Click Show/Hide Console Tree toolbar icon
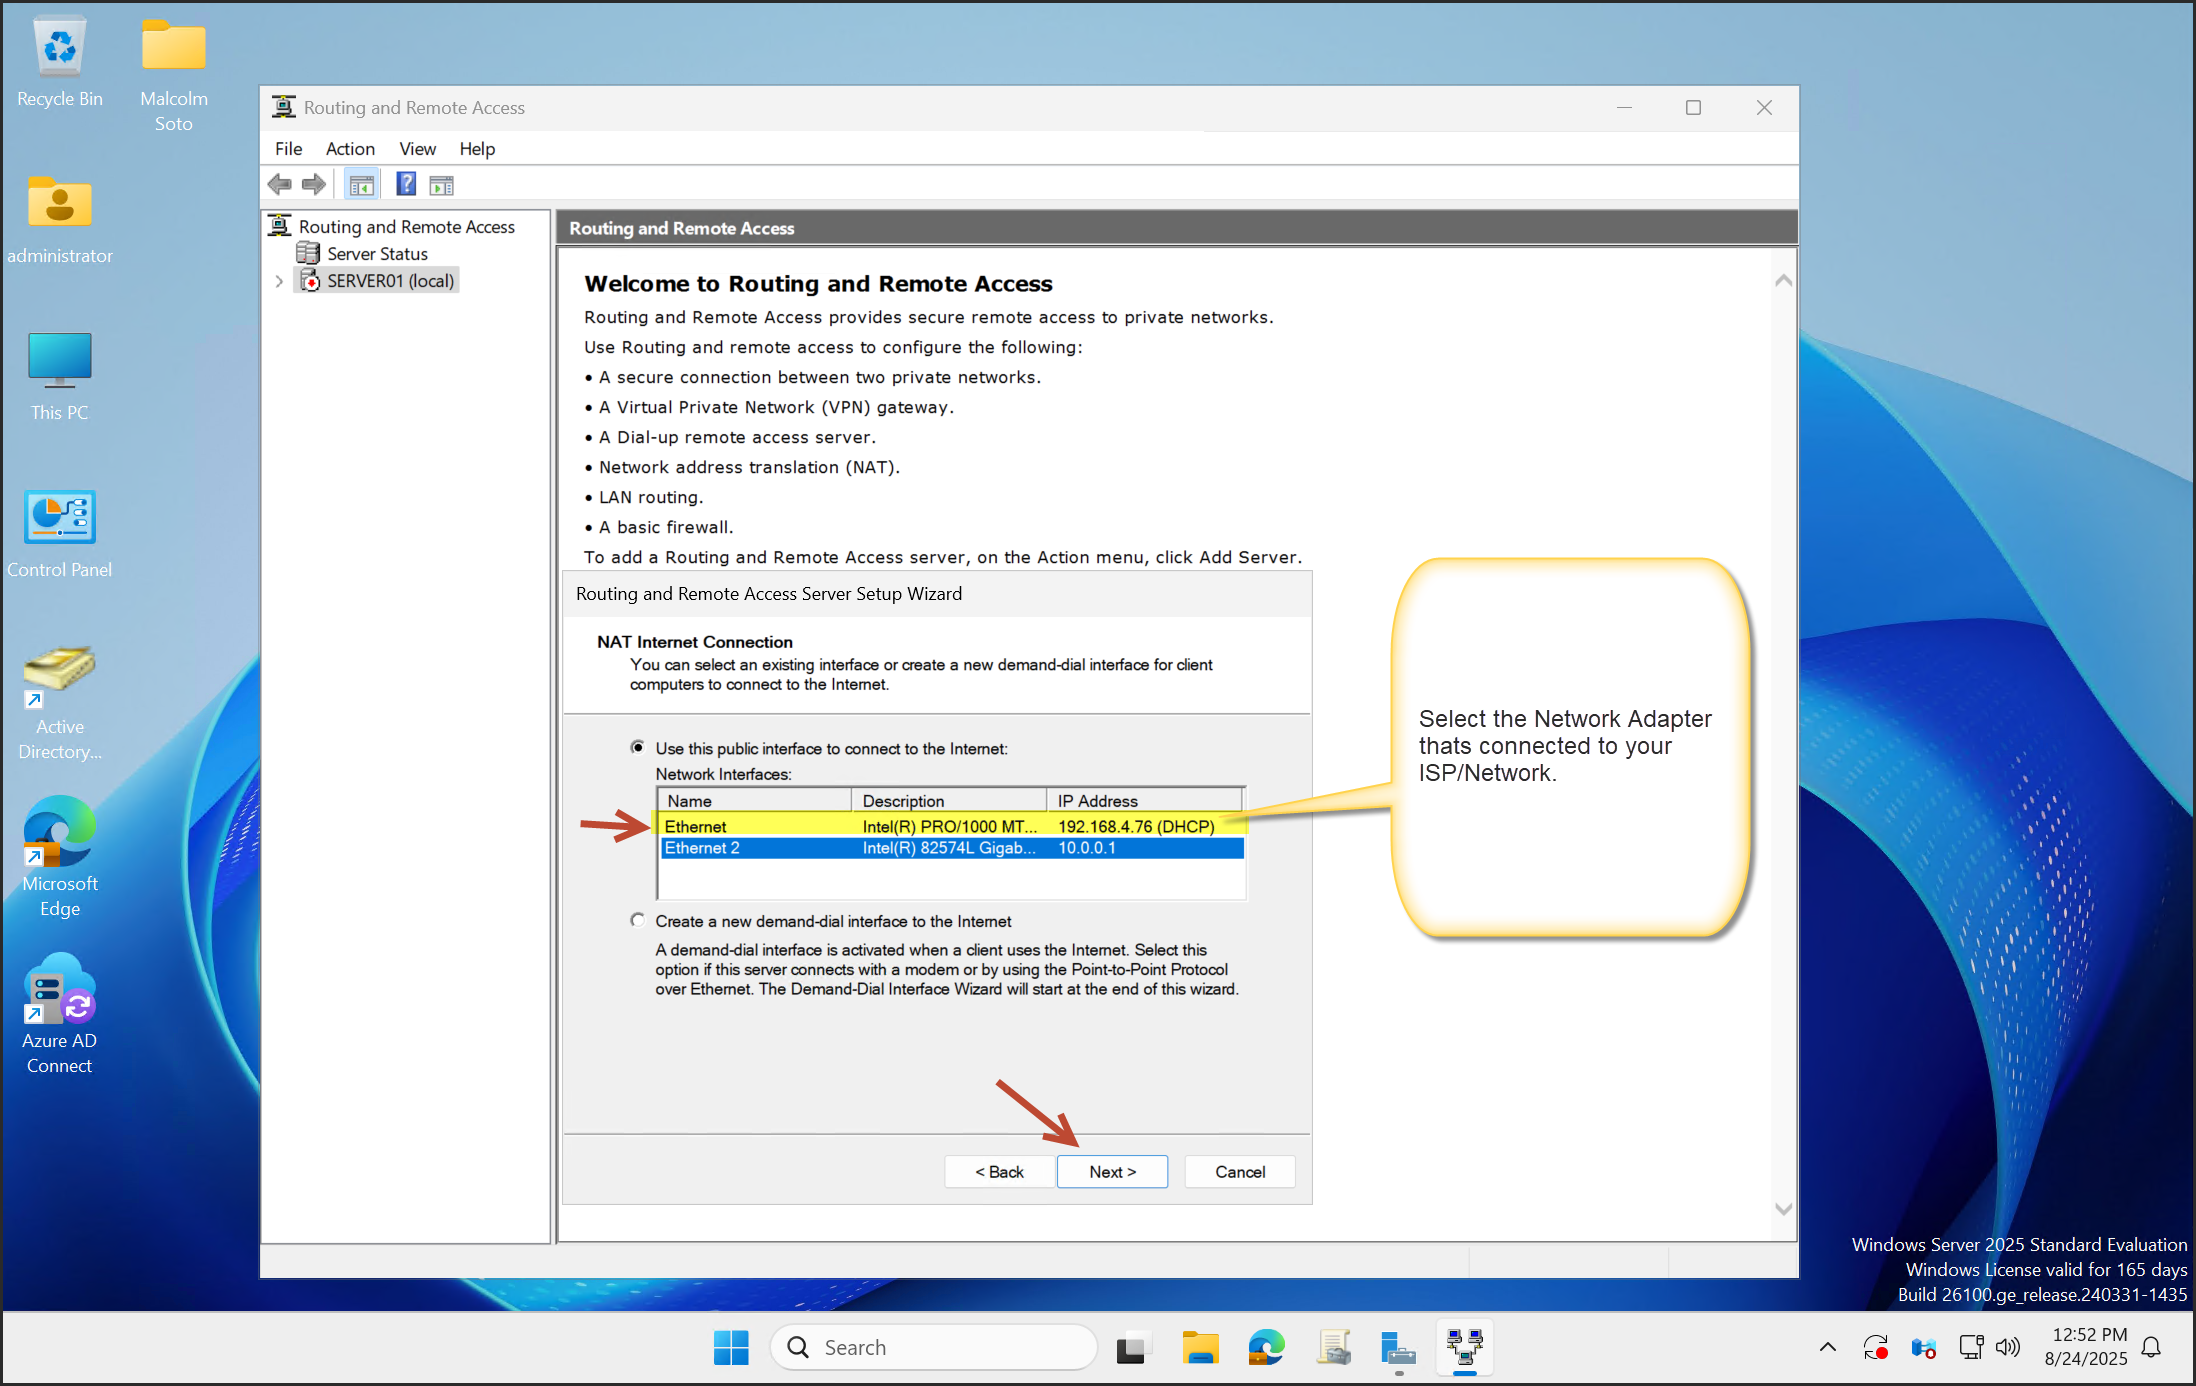Viewport: 2196px width, 1386px height. tap(361, 185)
